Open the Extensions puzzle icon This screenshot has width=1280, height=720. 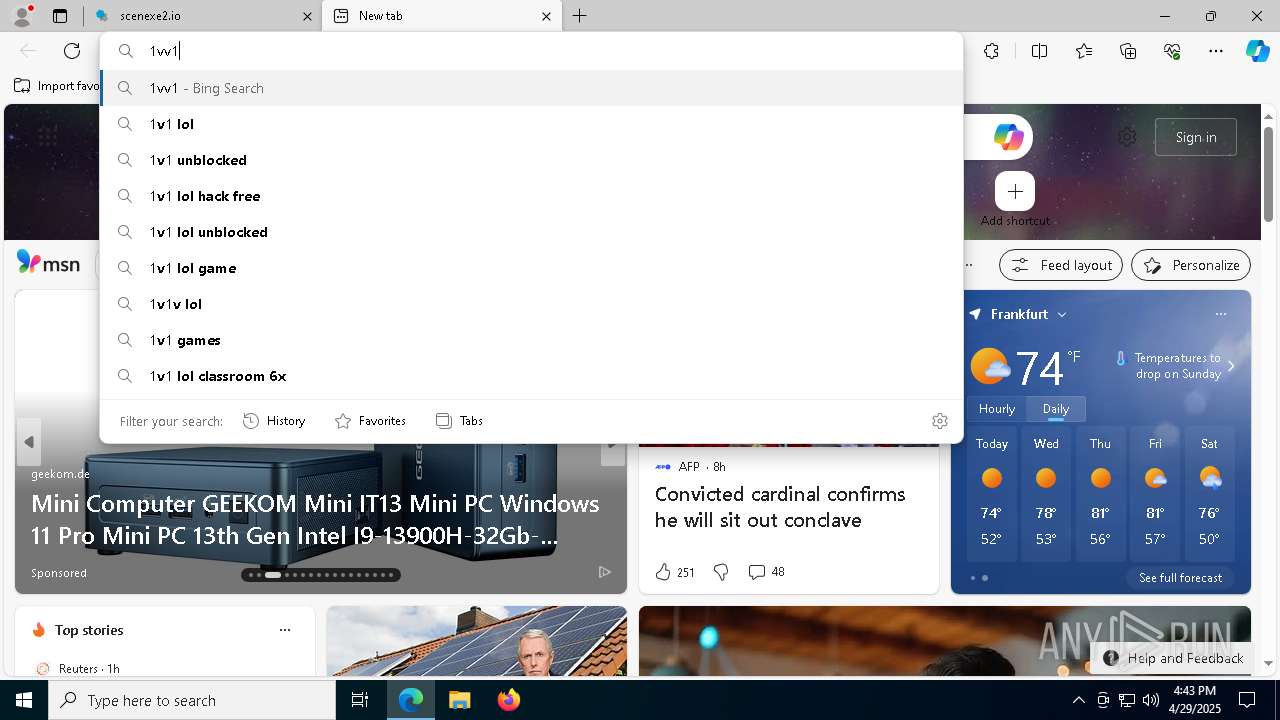pos(991,51)
